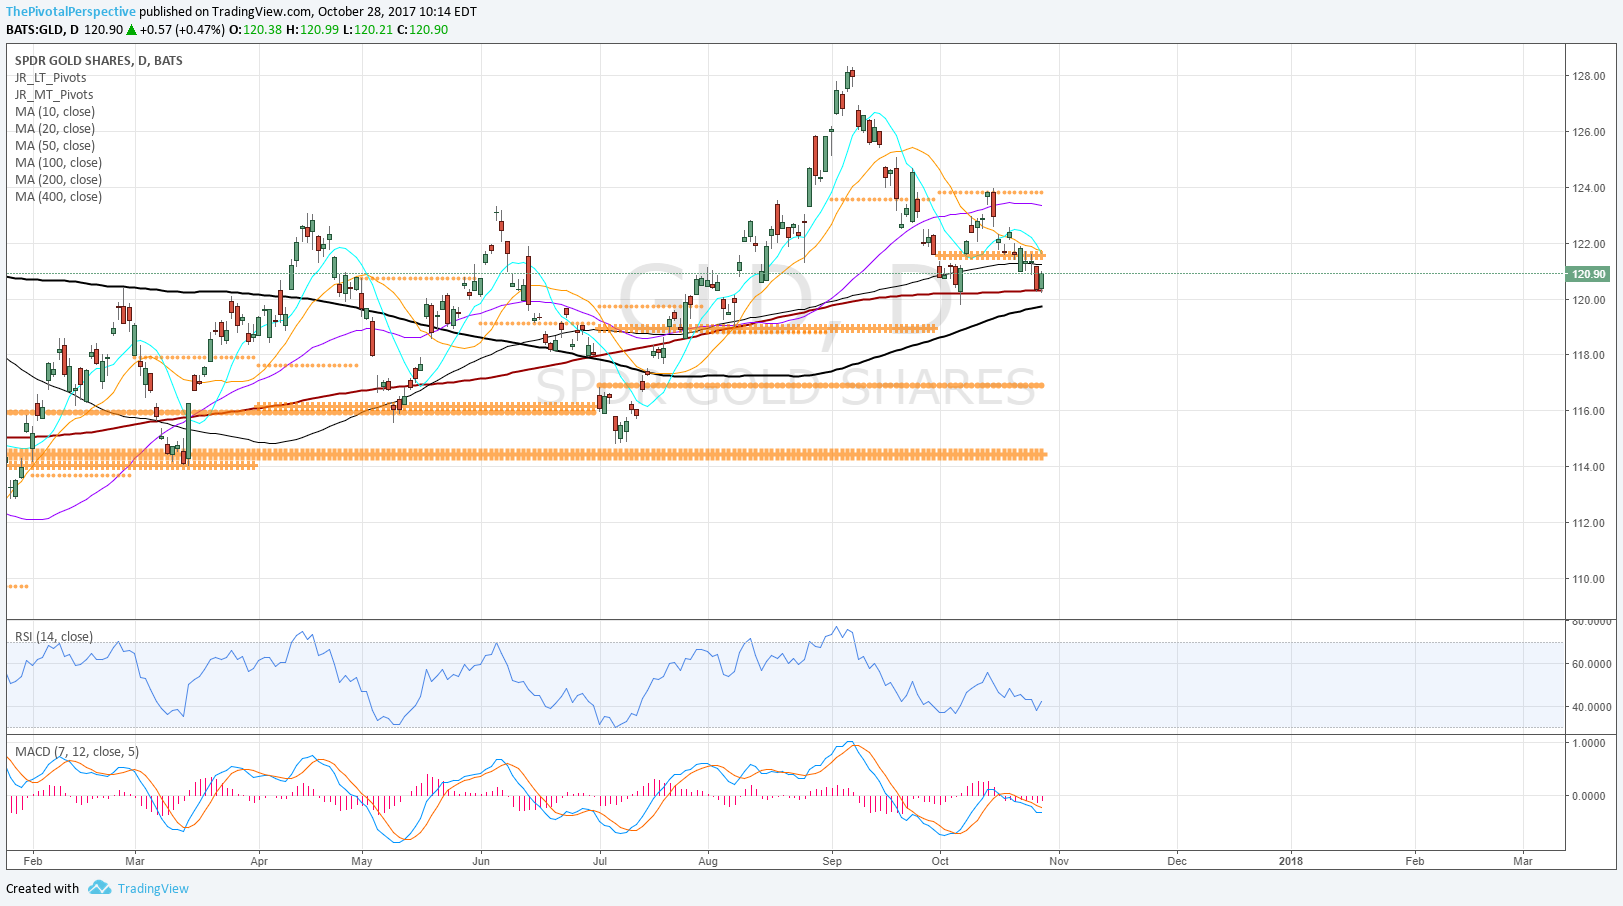1623x906 pixels.
Task: Click the Mar label beside Apr
Action: pos(135,861)
